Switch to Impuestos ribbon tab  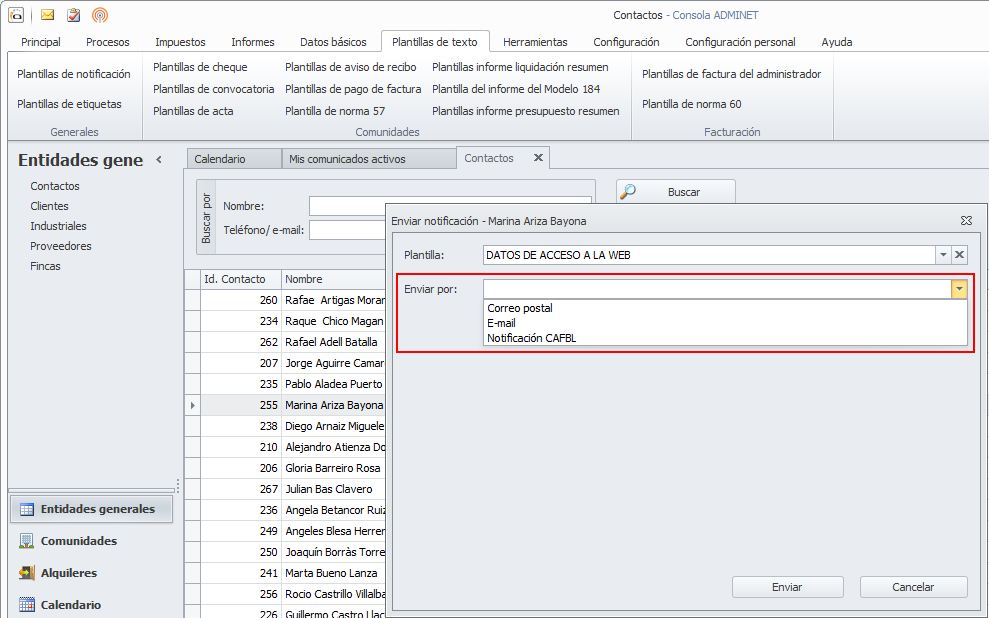coord(180,42)
